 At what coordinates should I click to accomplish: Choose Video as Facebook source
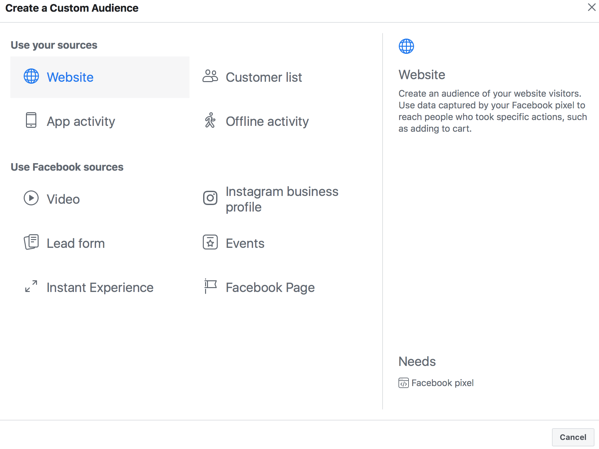click(x=63, y=199)
